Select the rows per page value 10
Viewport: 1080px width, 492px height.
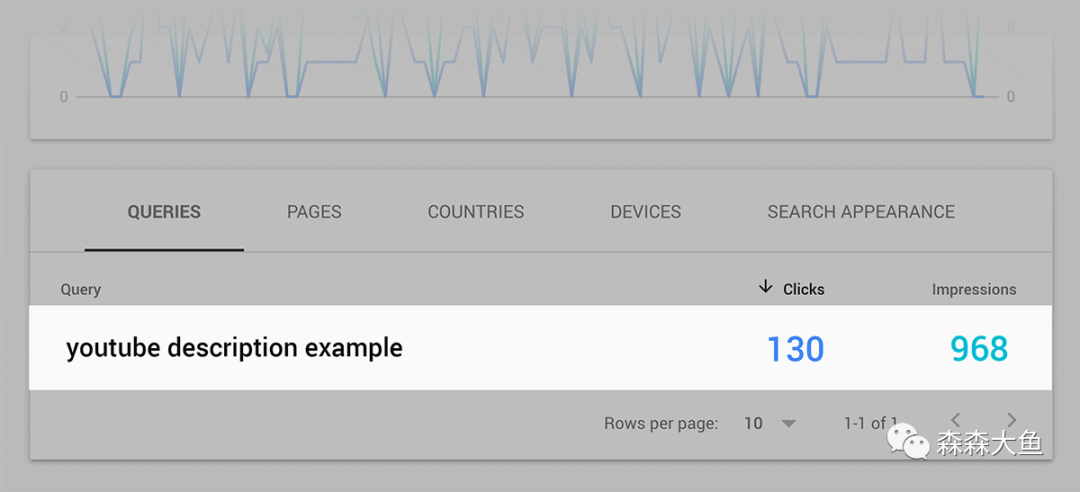(x=753, y=423)
